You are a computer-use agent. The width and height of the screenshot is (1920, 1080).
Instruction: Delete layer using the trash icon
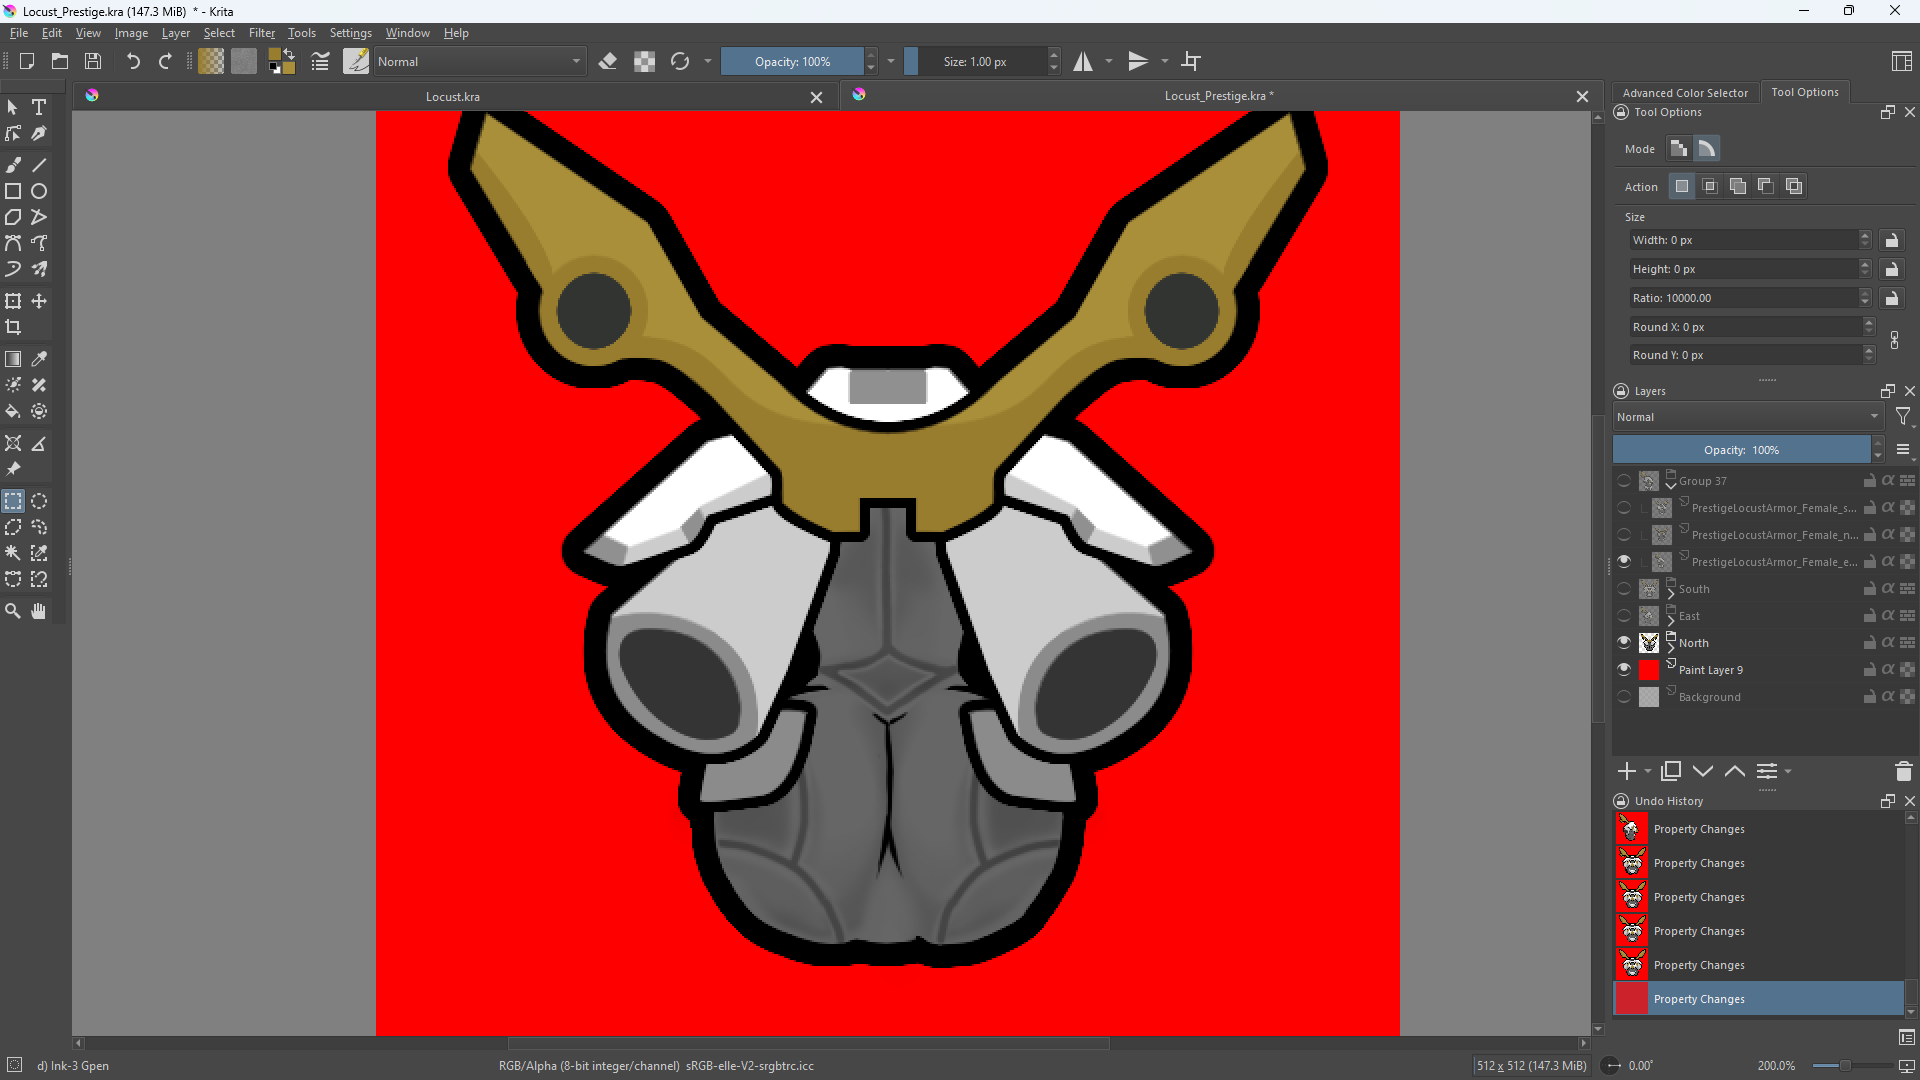(x=1903, y=771)
